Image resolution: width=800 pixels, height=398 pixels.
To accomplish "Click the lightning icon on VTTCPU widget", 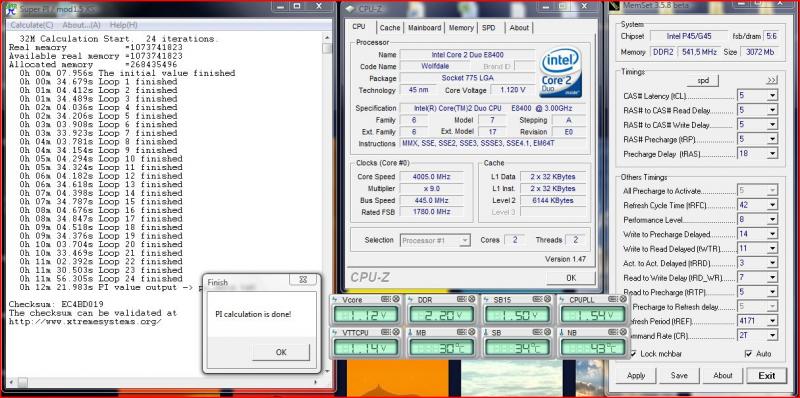I will (336, 333).
